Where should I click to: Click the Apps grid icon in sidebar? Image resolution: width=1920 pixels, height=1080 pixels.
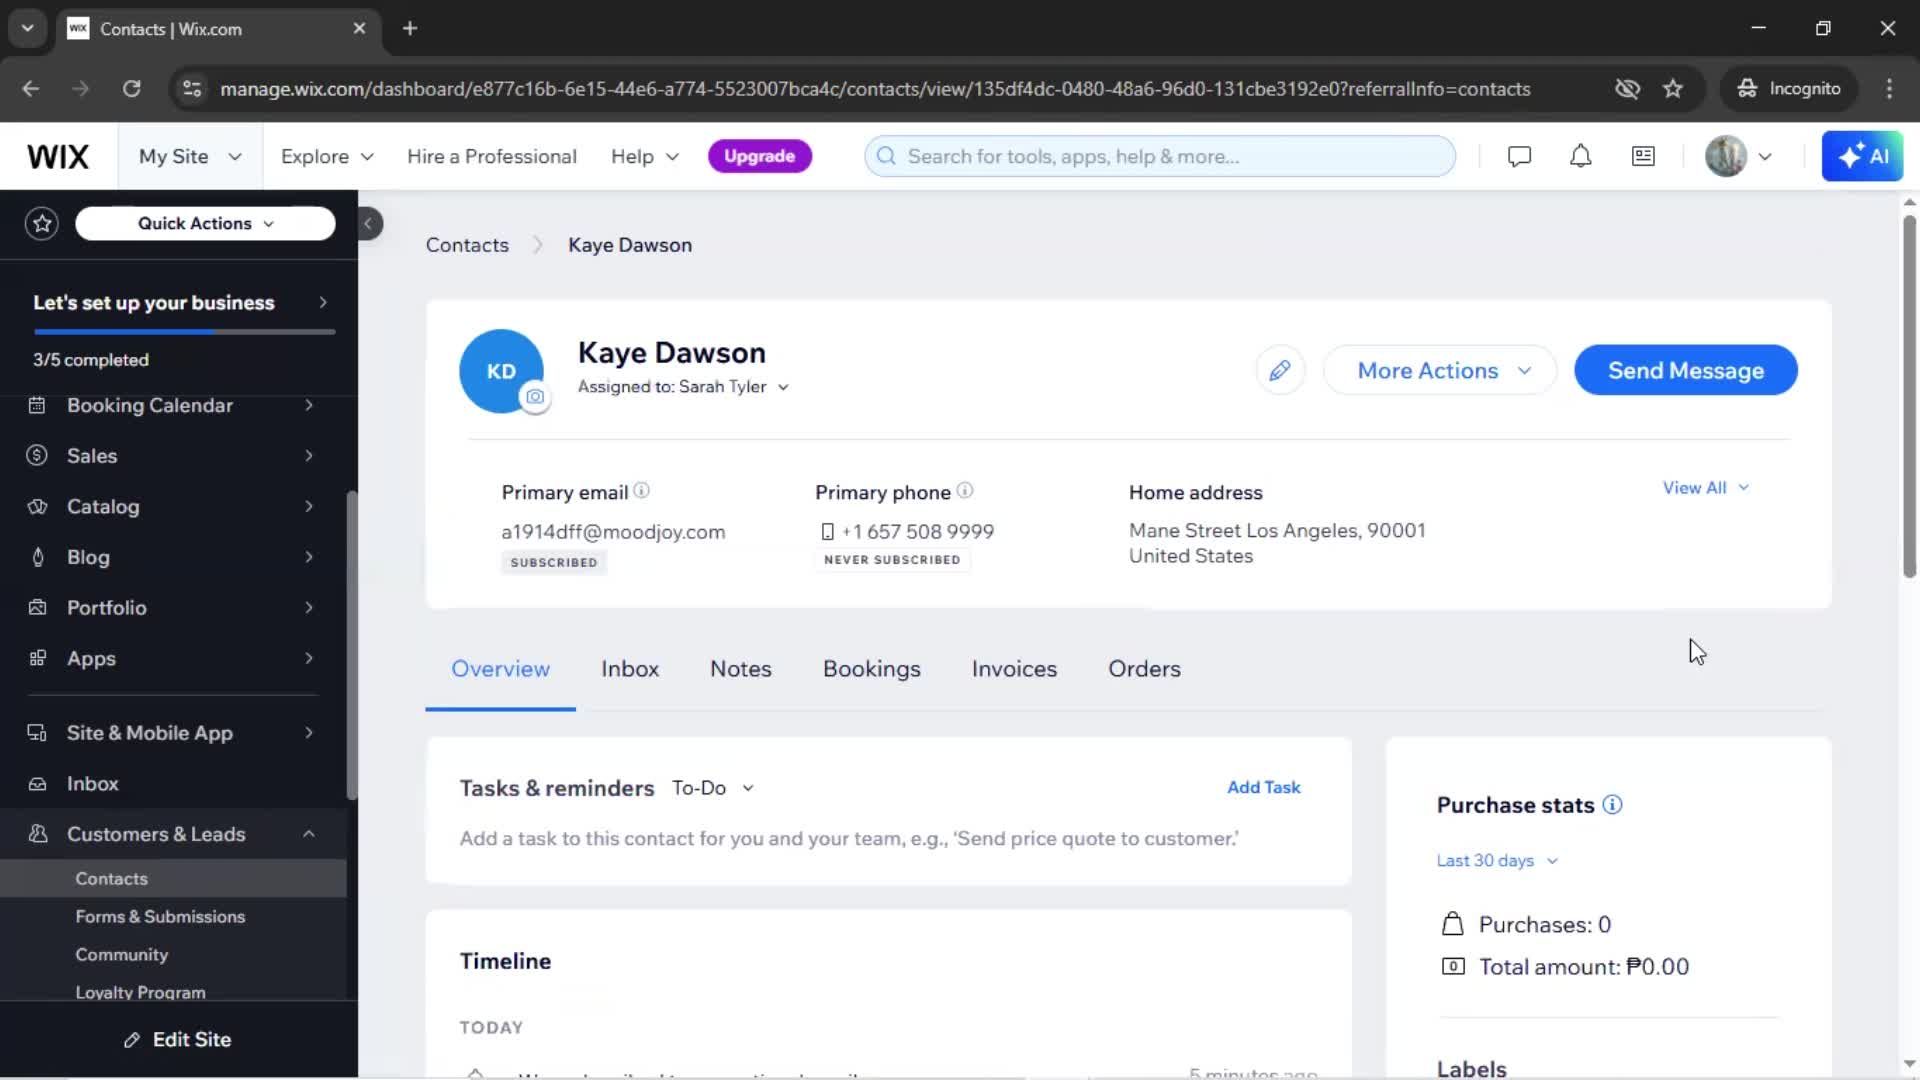click(x=37, y=659)
